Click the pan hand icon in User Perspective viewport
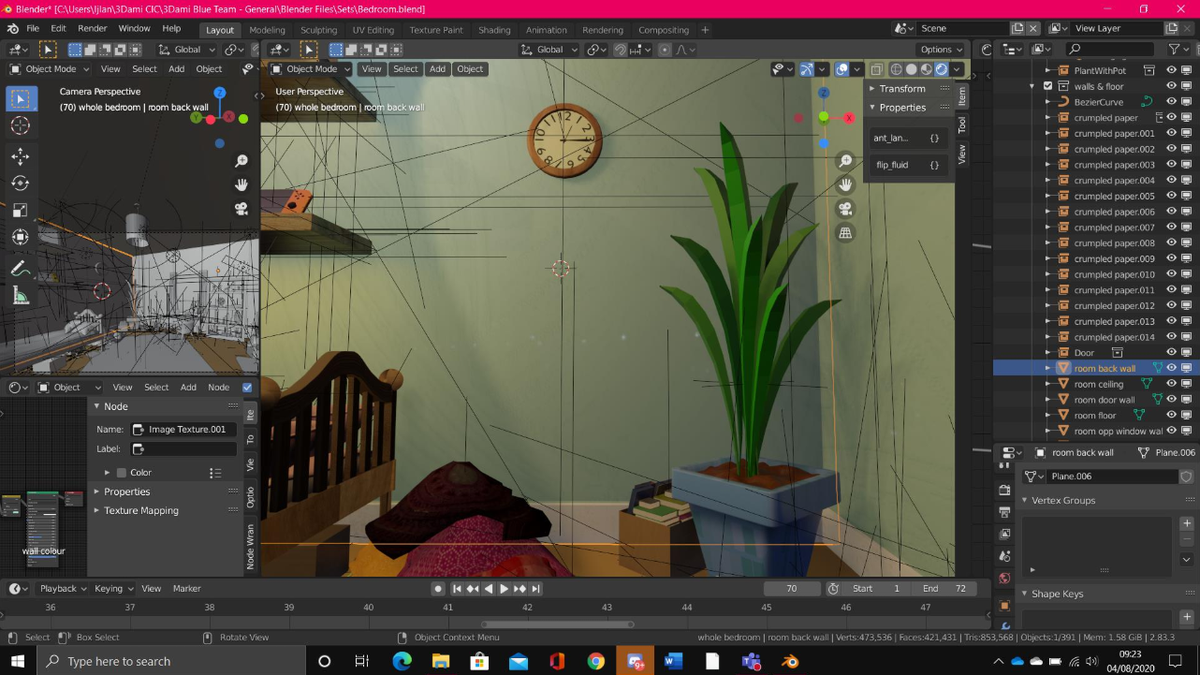 pos(845,184)
